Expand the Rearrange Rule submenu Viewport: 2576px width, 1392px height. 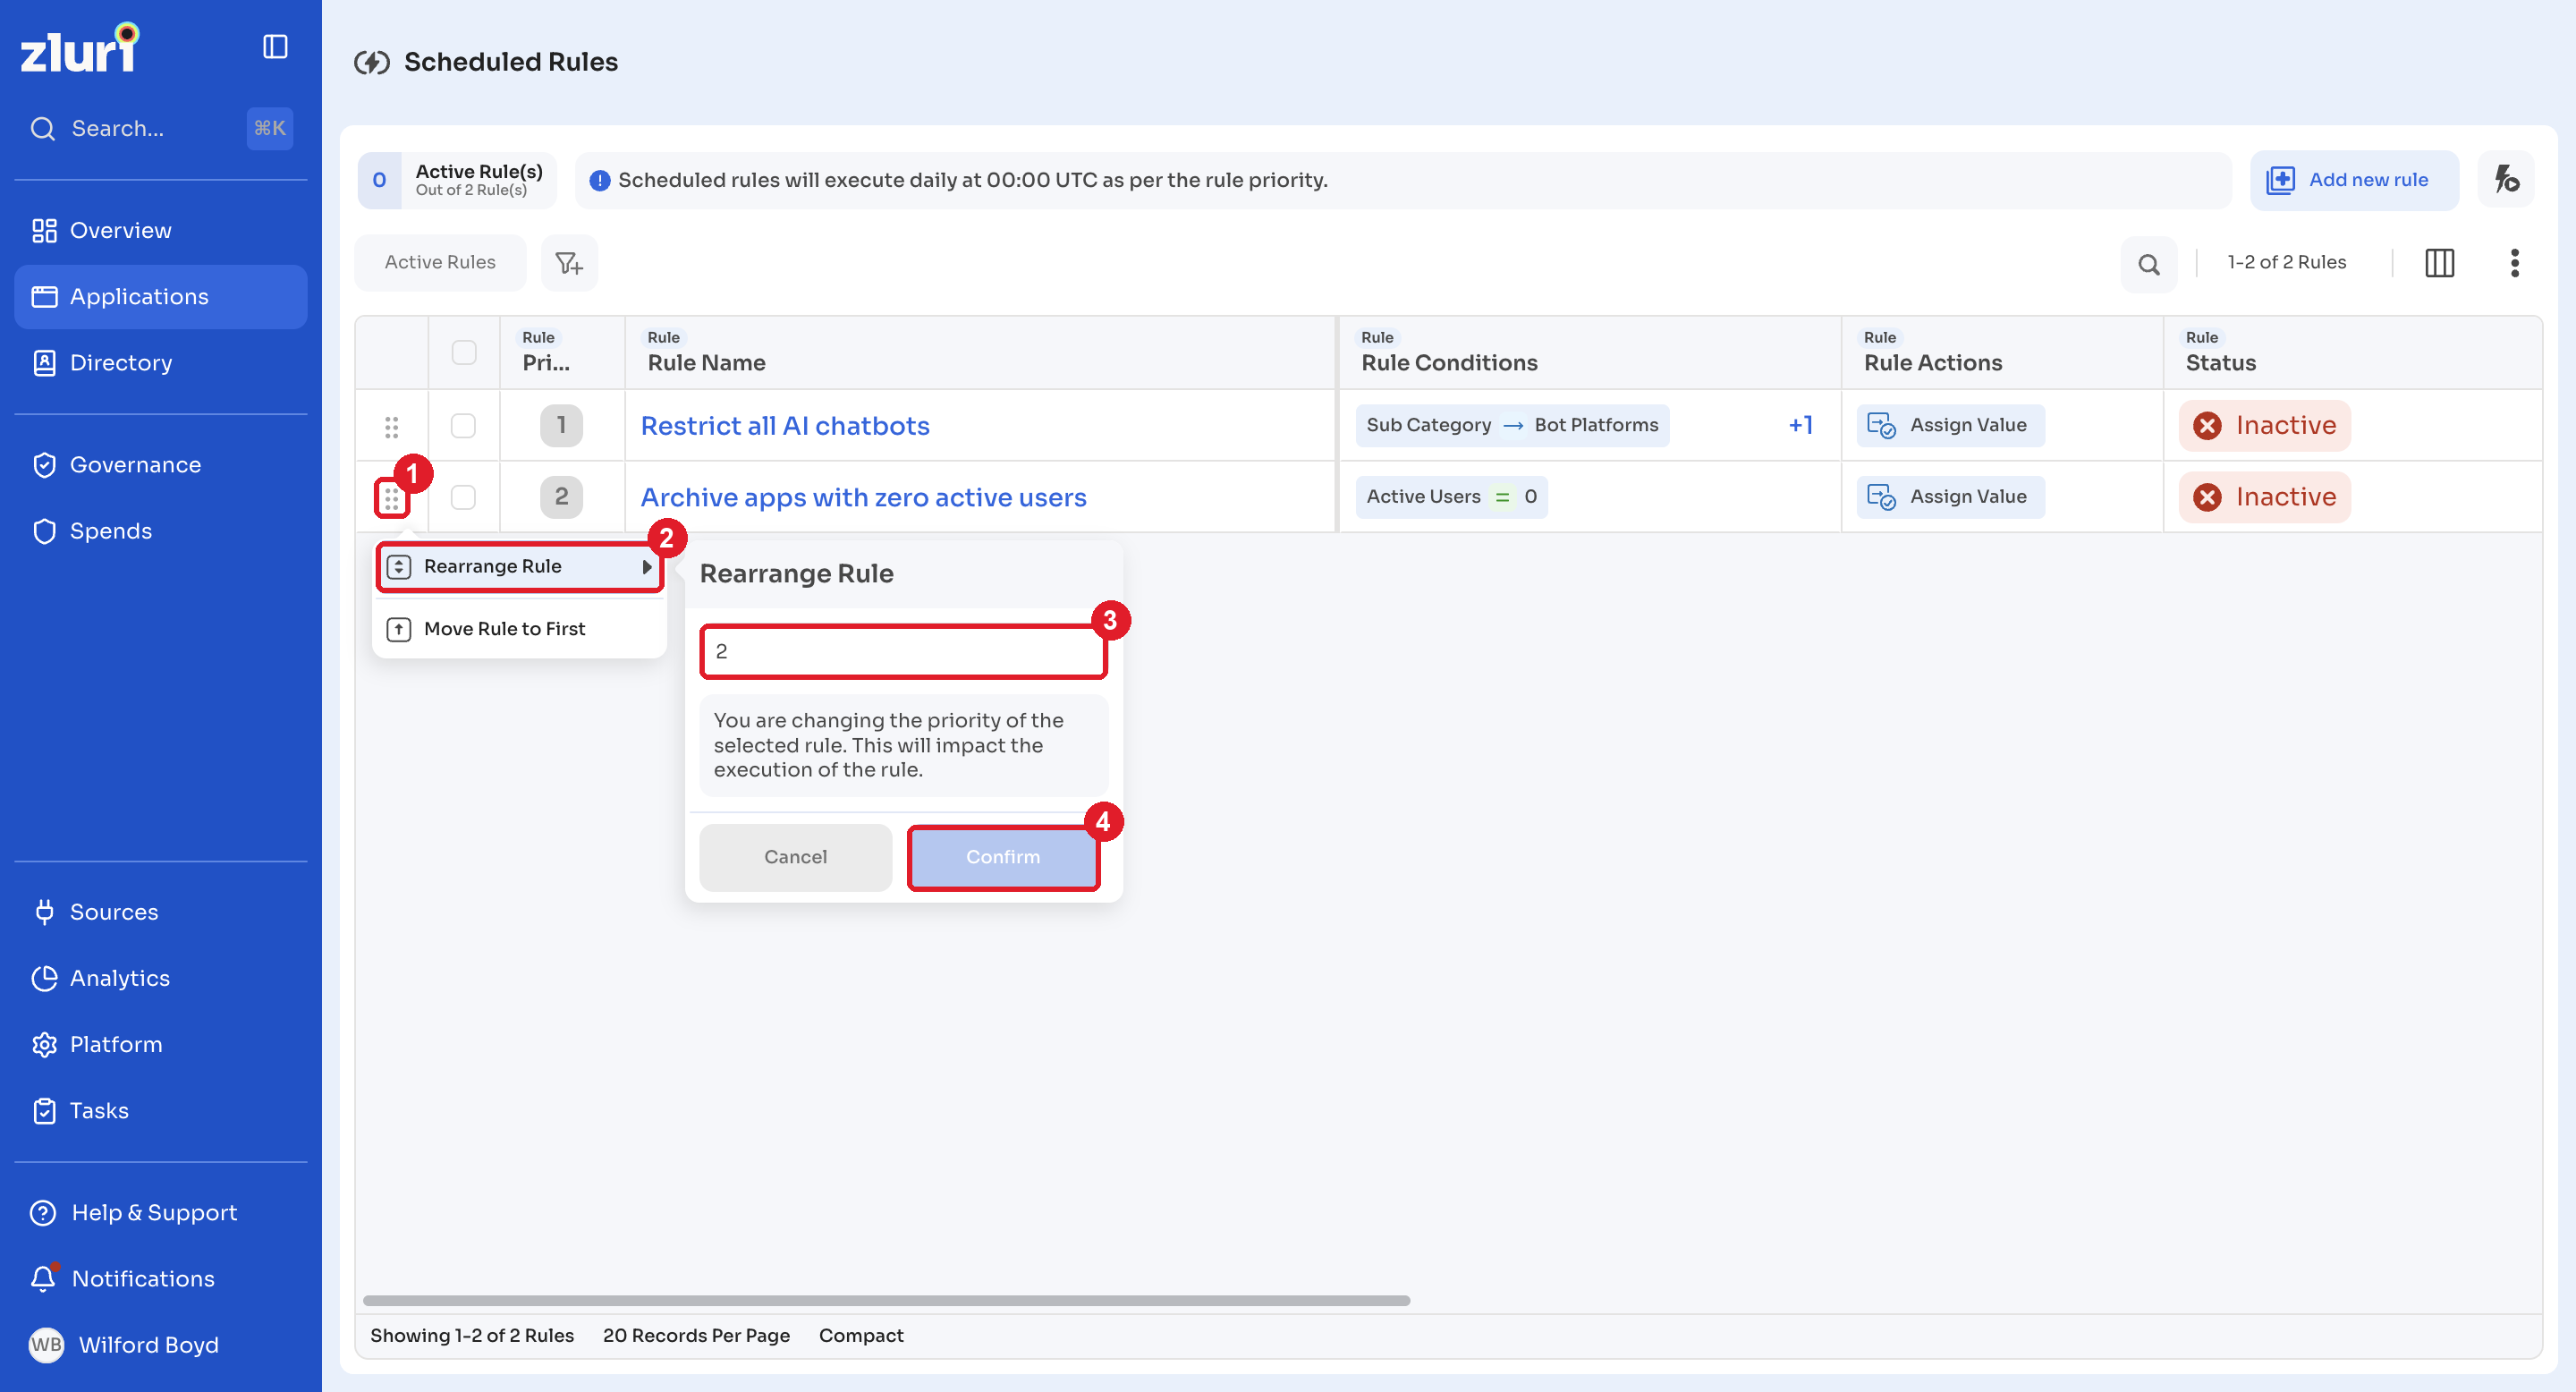tap(520, 567)
